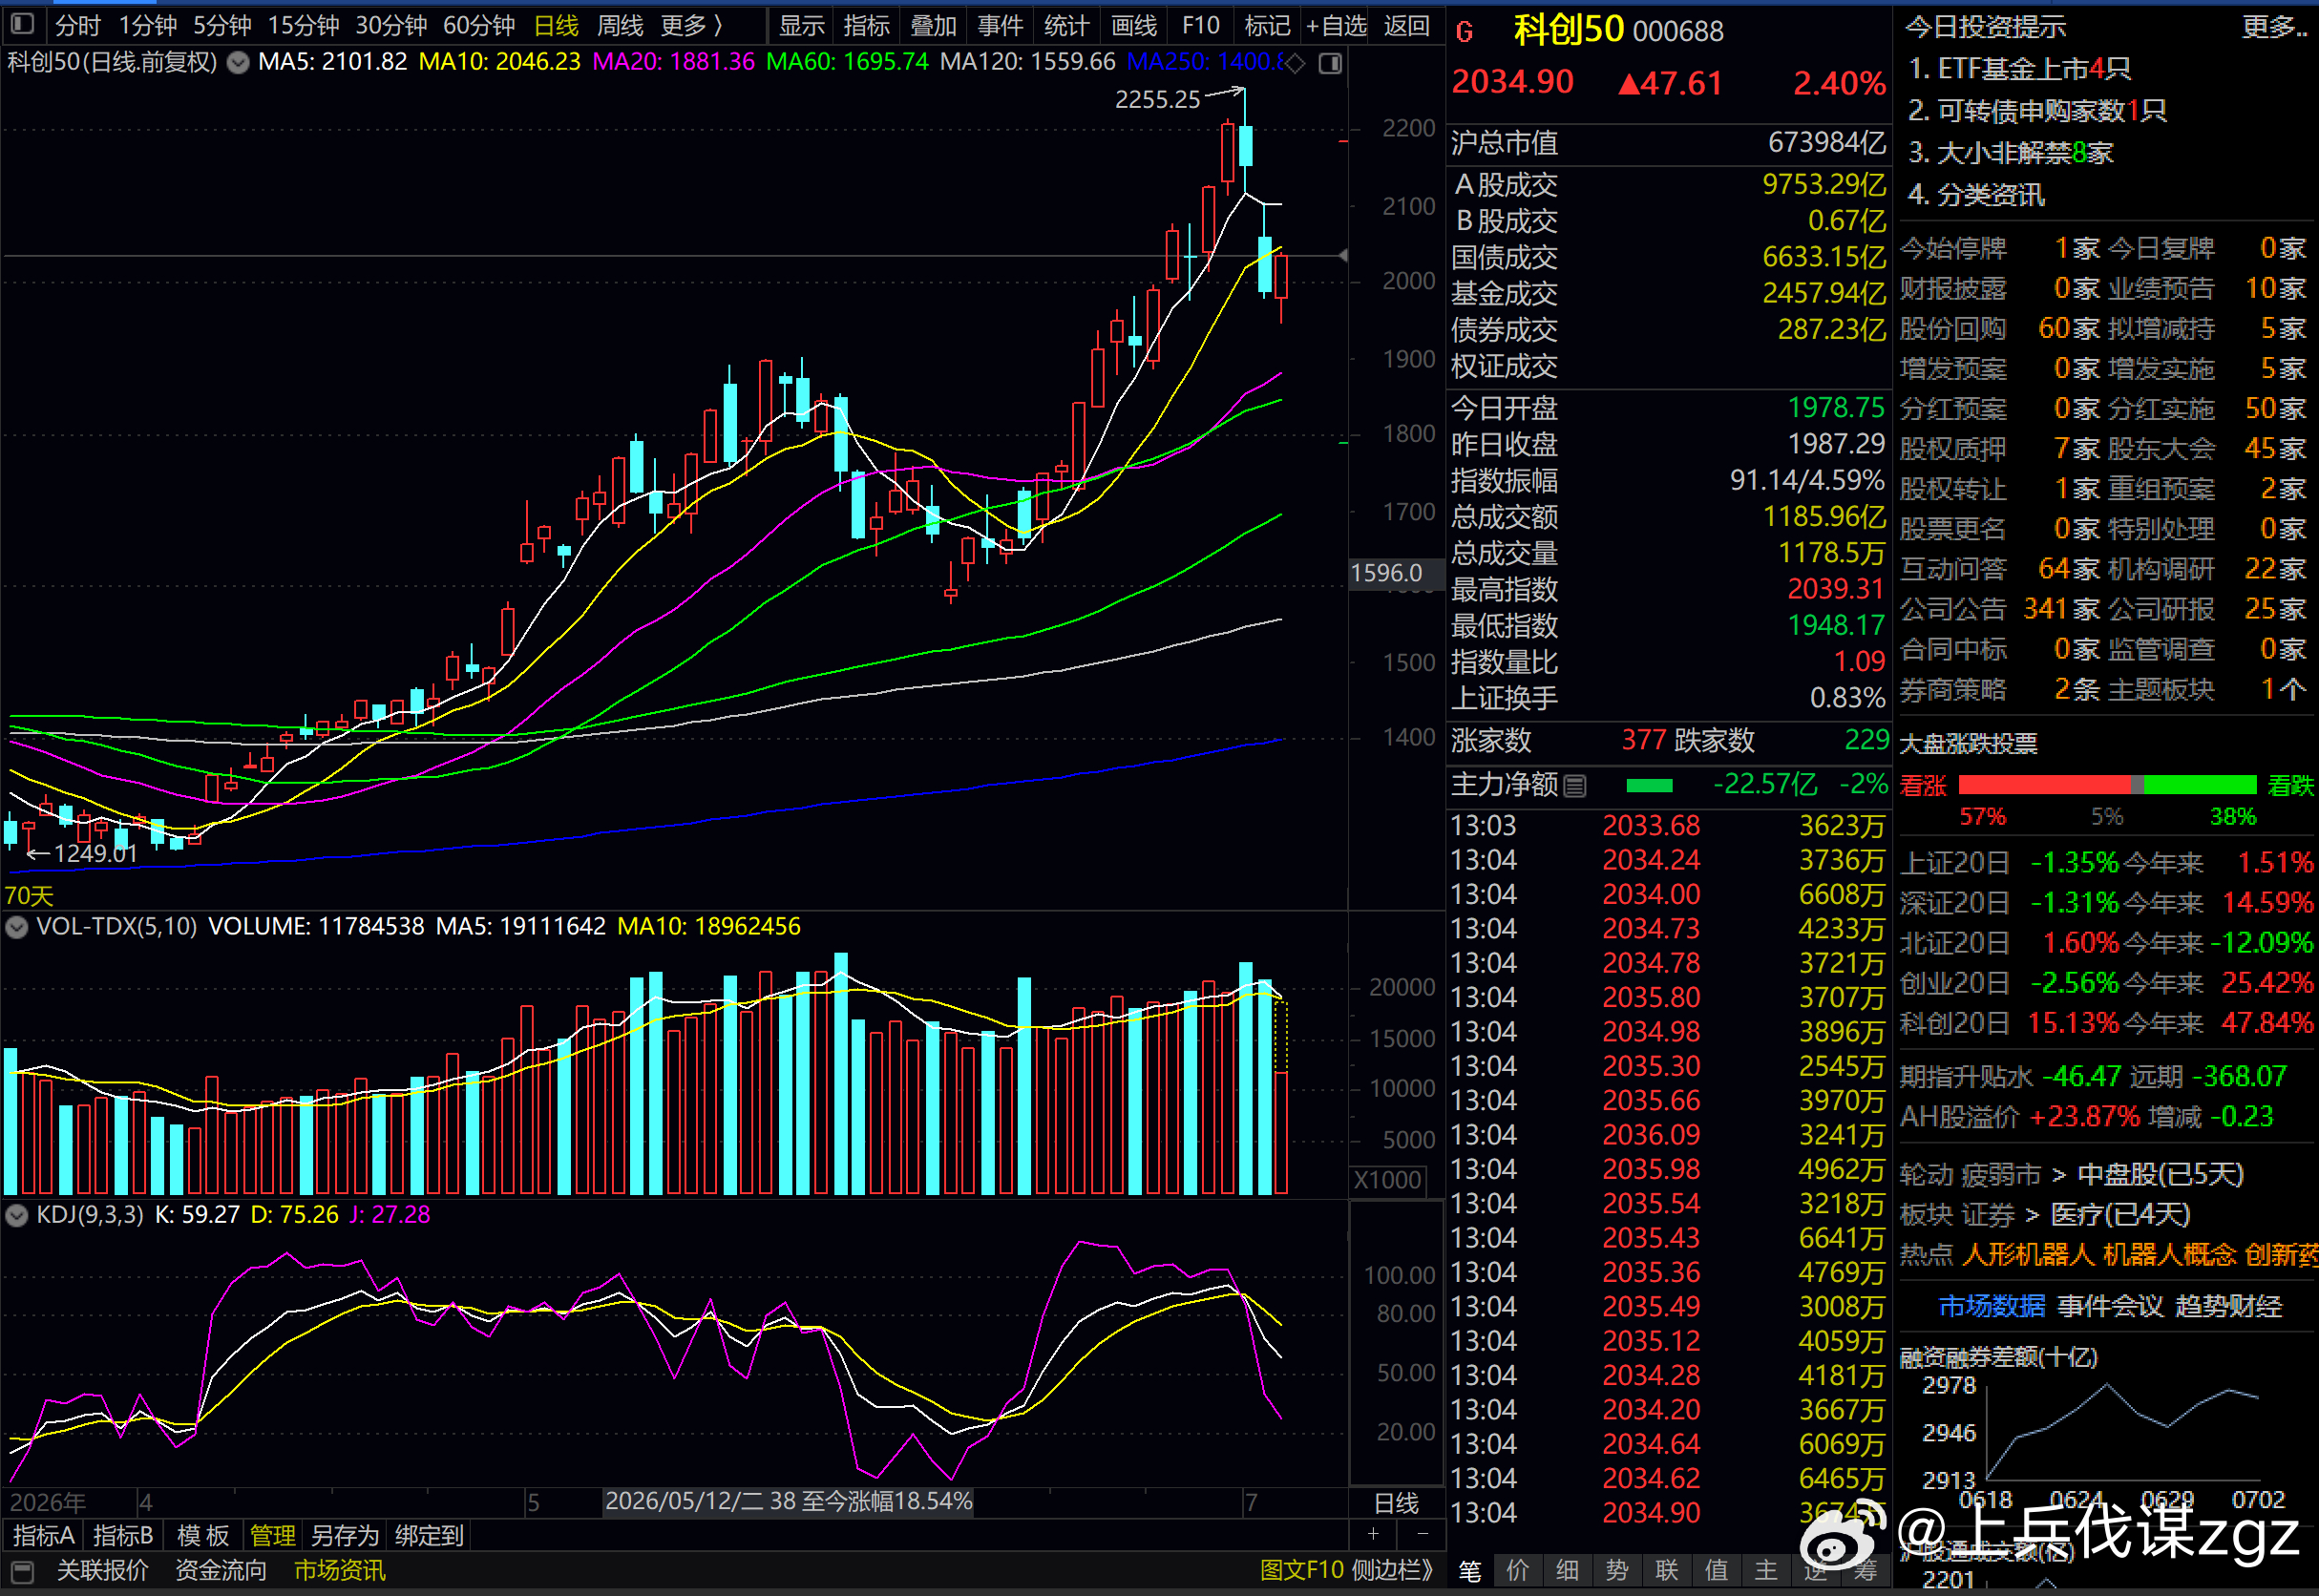Select the 趋势财经 tab
2319x1596 pixels.
2229,1306
